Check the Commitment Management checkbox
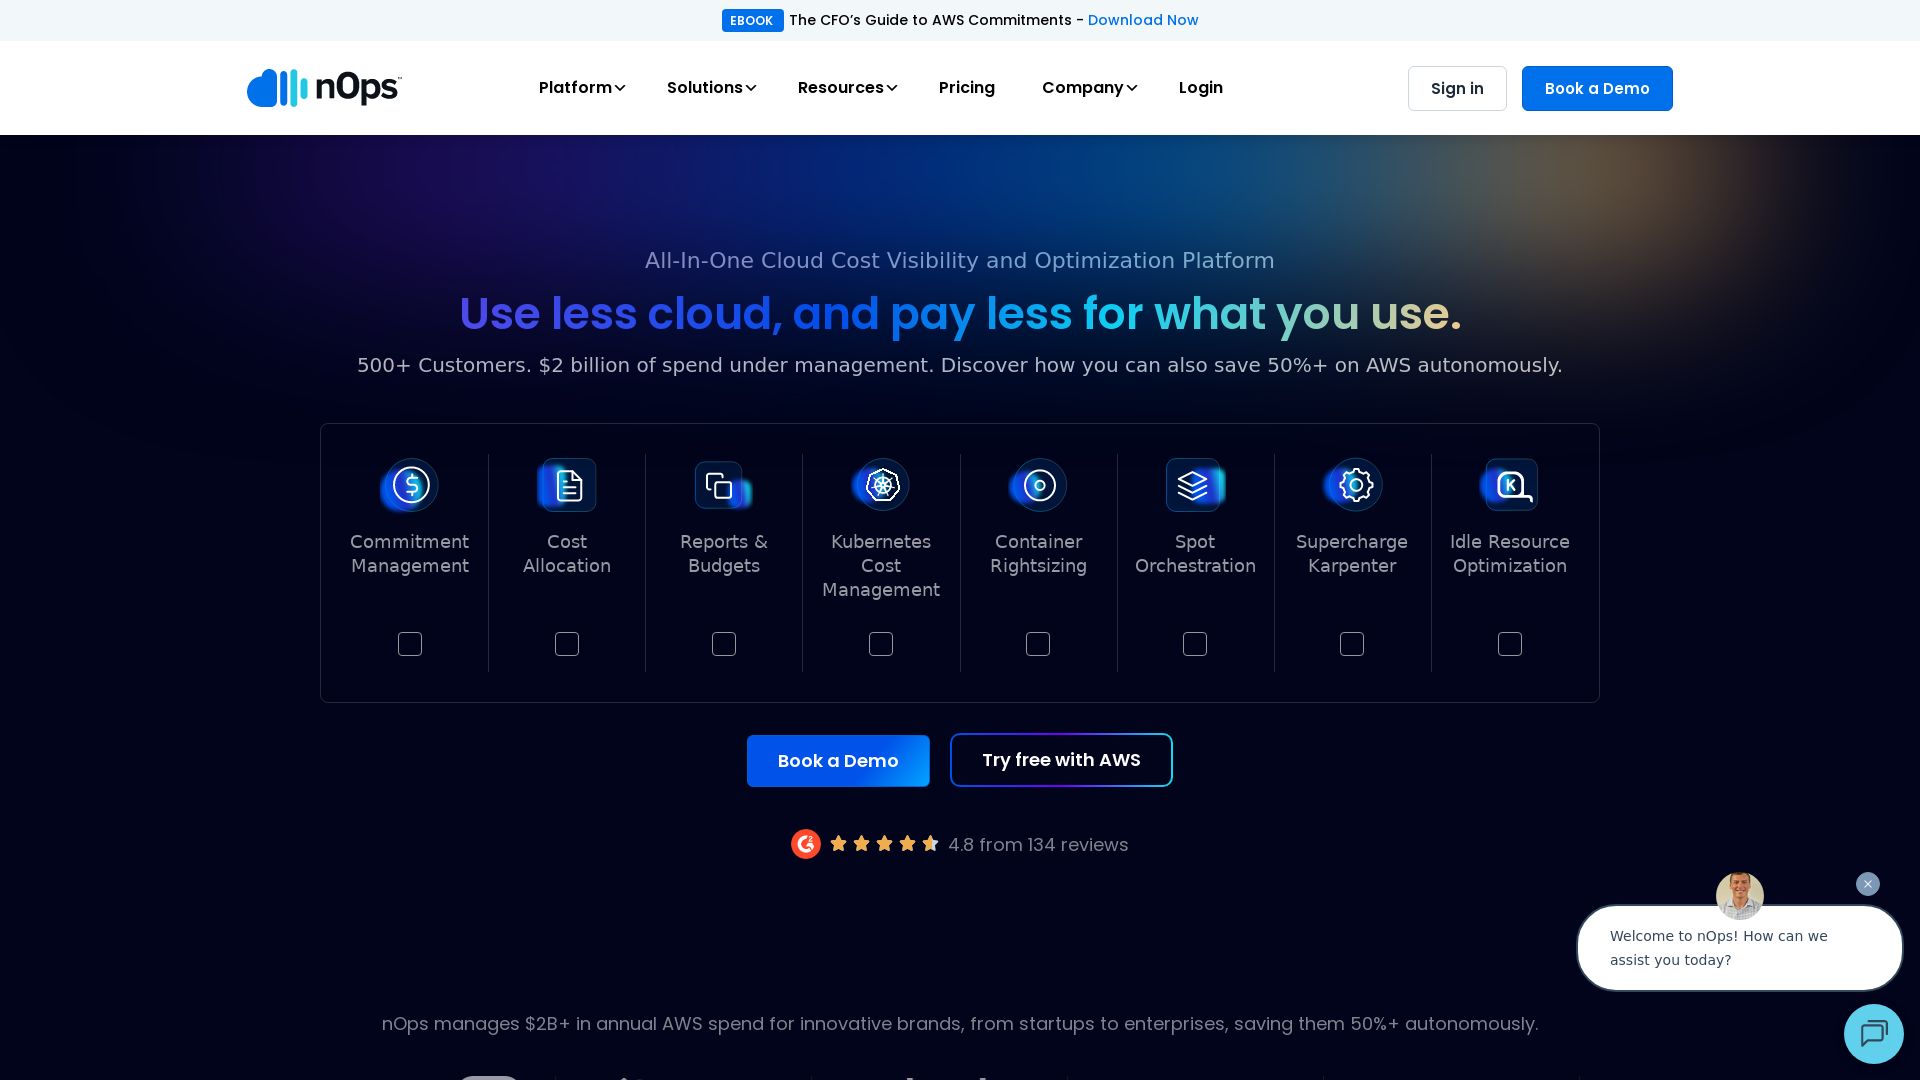The width and height of the screenshot is (1920, 1080). tap(410, 644)
